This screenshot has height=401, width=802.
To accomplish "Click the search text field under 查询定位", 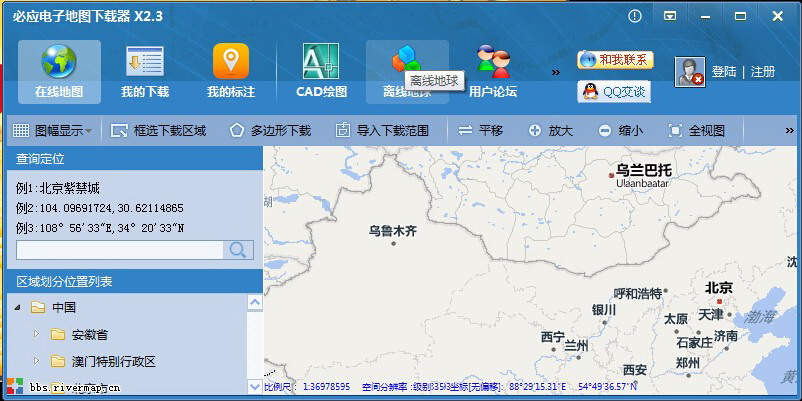I will (x=120, y=250).
